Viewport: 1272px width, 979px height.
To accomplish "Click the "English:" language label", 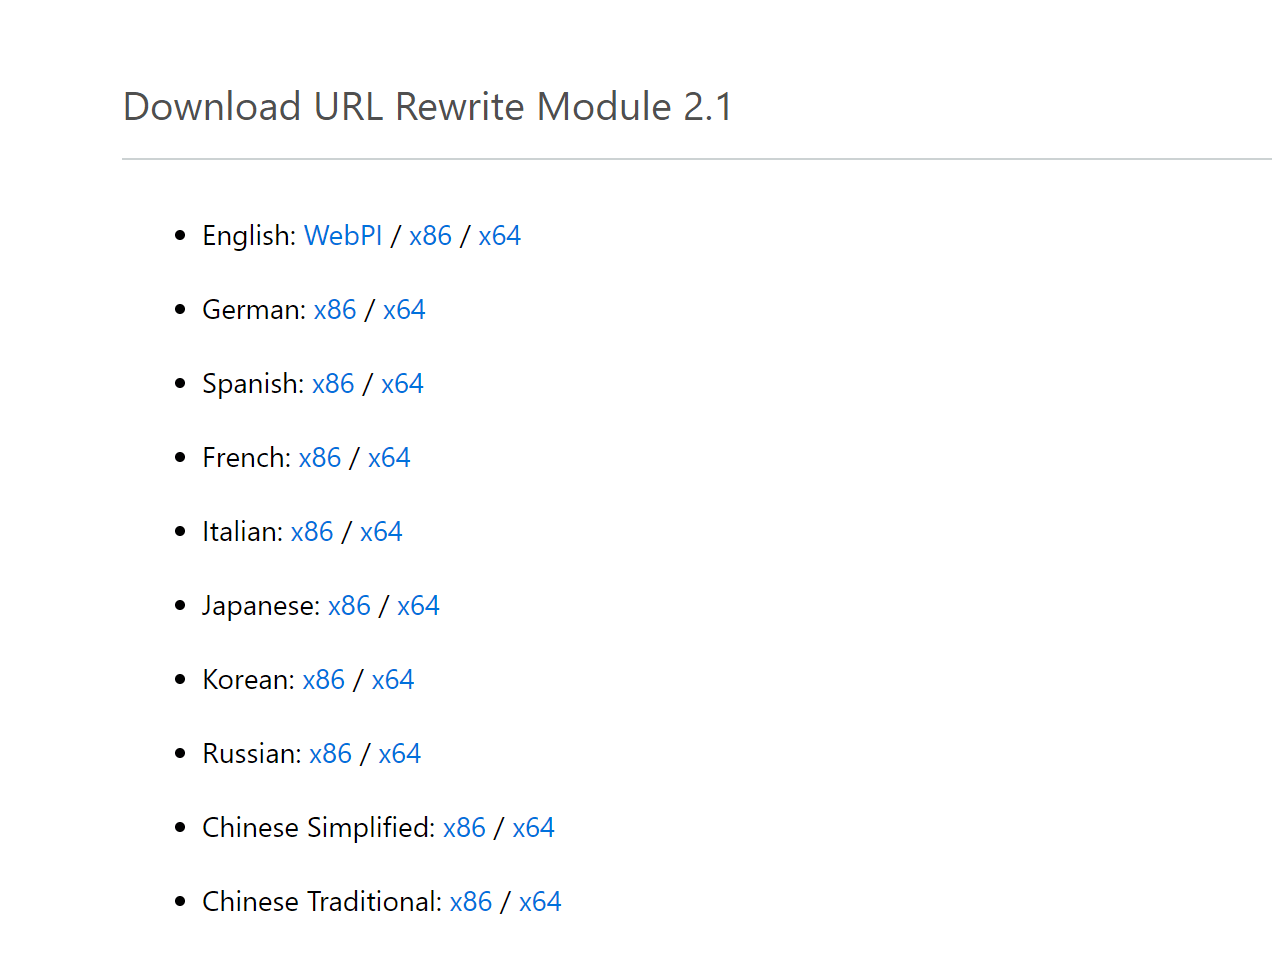I will (249, 236).
